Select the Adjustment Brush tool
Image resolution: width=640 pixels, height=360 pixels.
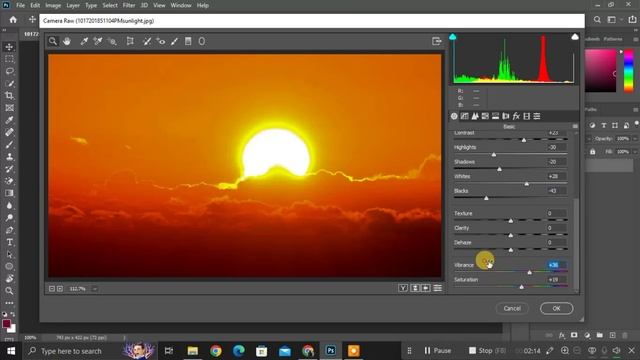pos(175,41)
